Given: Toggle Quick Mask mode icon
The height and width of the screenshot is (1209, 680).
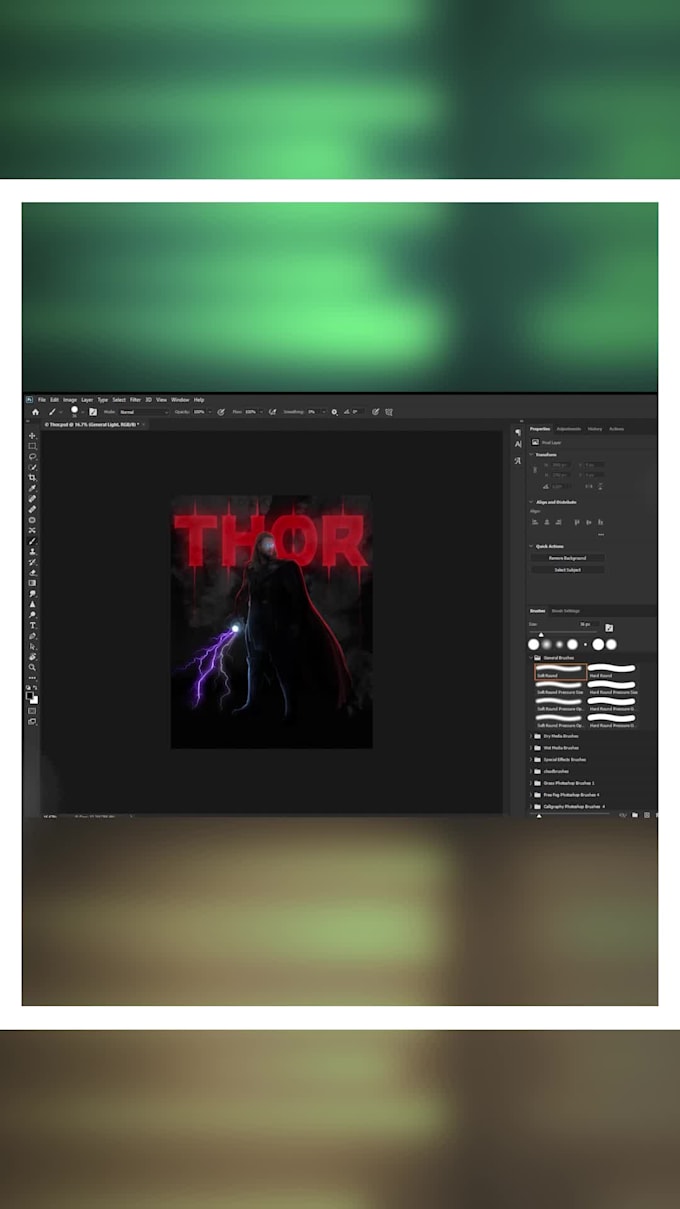Looking at the screenshot, I should [32, 710].
